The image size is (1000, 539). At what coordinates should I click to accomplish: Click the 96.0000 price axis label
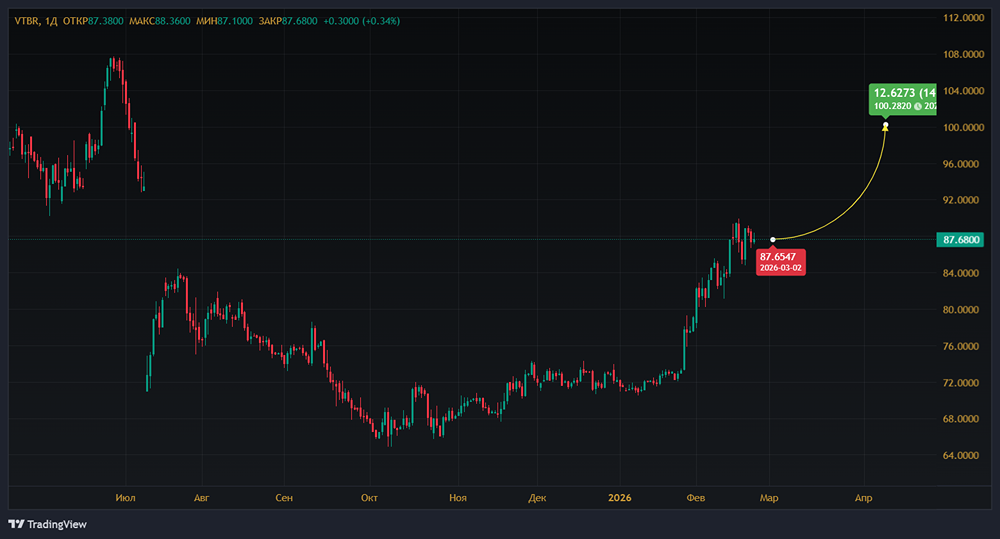963,164
